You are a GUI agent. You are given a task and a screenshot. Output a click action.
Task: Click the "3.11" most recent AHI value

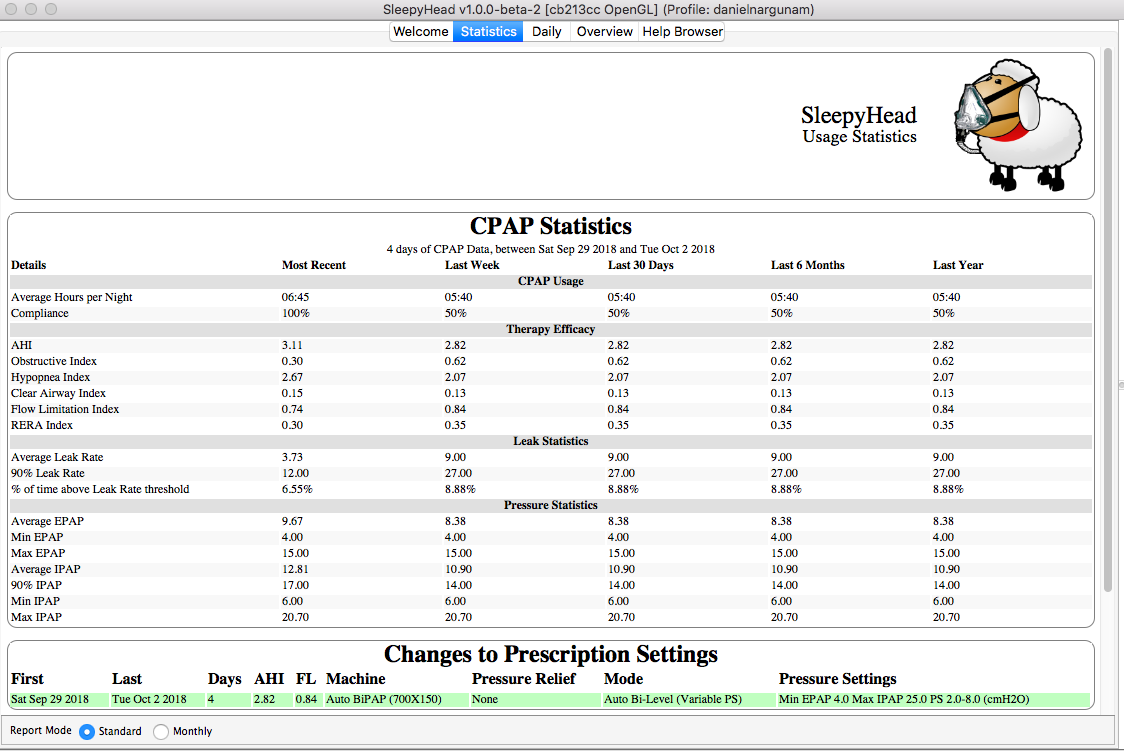coord(292,345)
